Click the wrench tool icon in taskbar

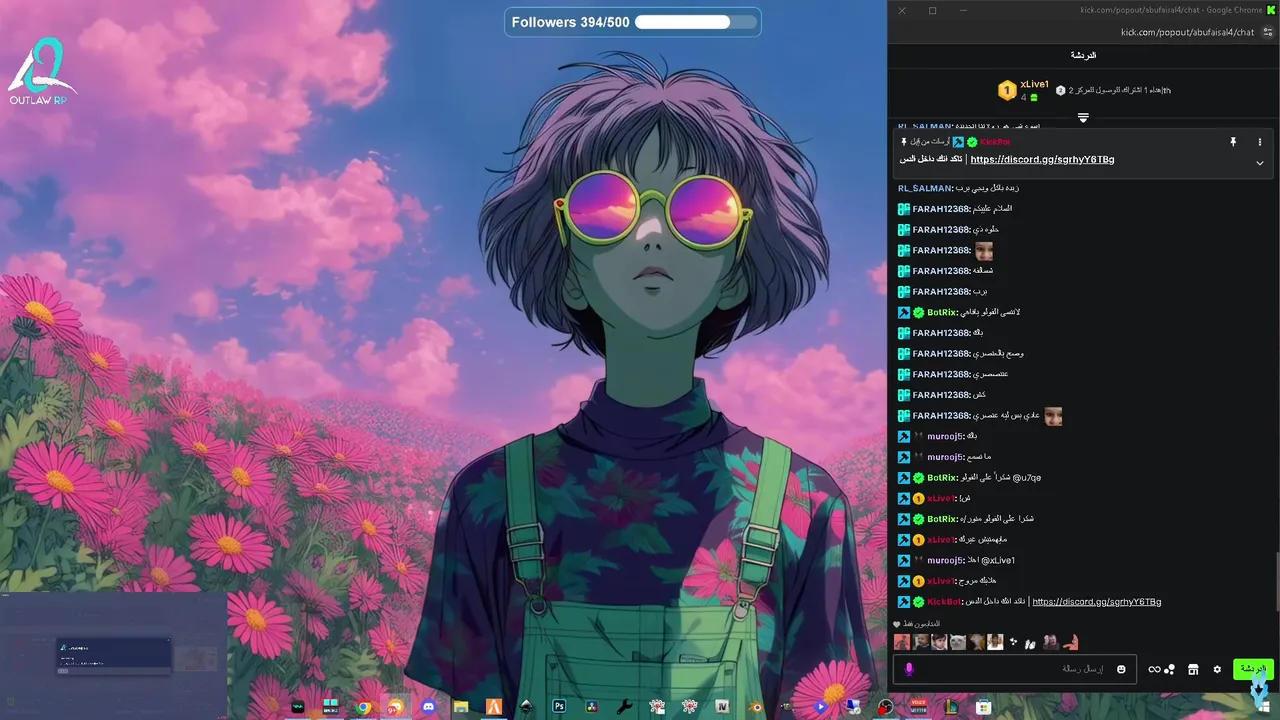click(624, 707)
